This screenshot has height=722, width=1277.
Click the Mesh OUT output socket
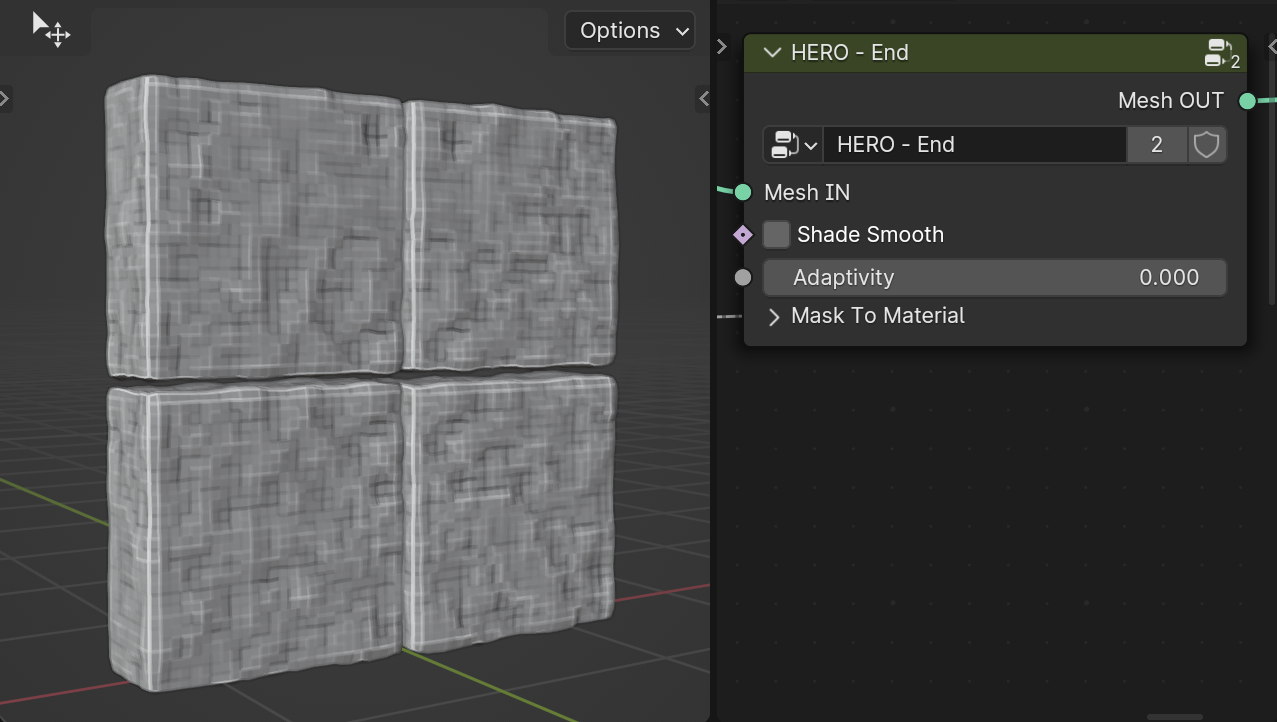pos(1247,101)
